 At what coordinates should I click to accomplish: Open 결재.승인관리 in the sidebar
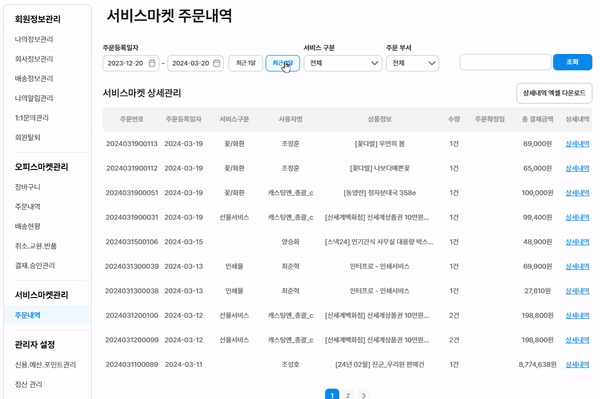pyautogui.click(x=35, y=265)
